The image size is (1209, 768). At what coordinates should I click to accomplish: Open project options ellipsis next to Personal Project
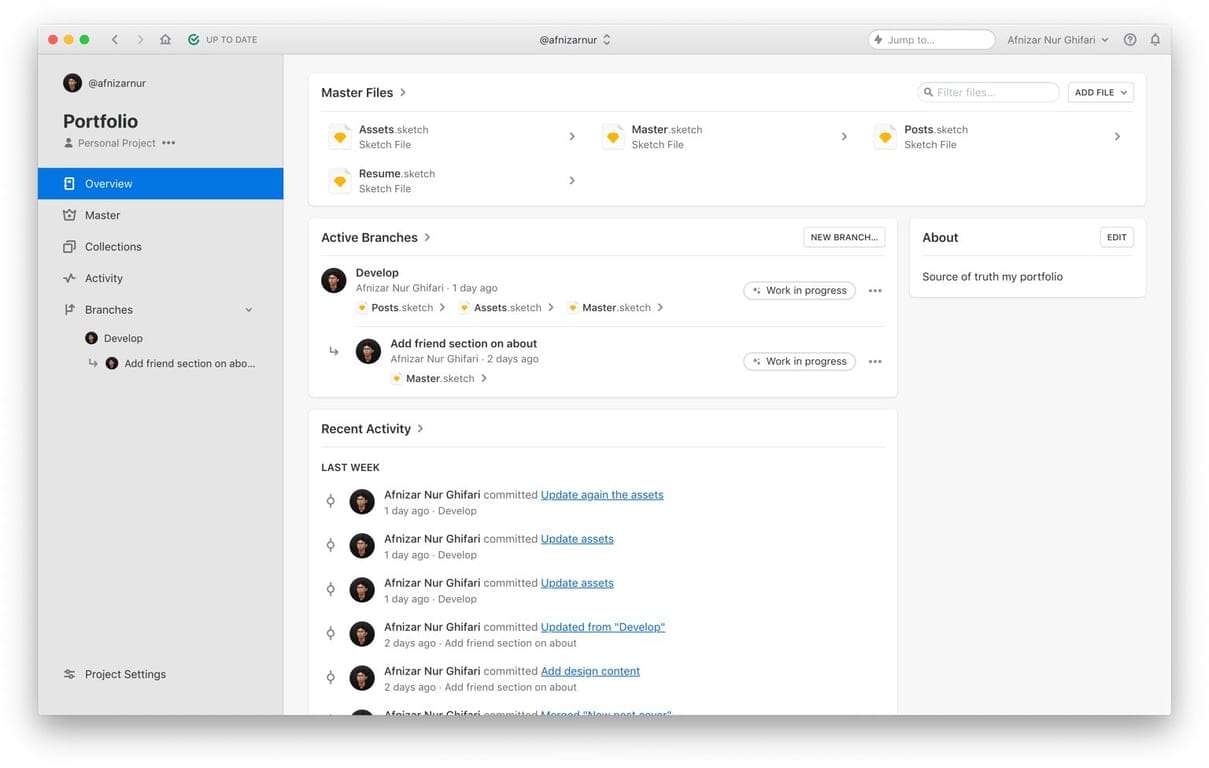point(168,143)
